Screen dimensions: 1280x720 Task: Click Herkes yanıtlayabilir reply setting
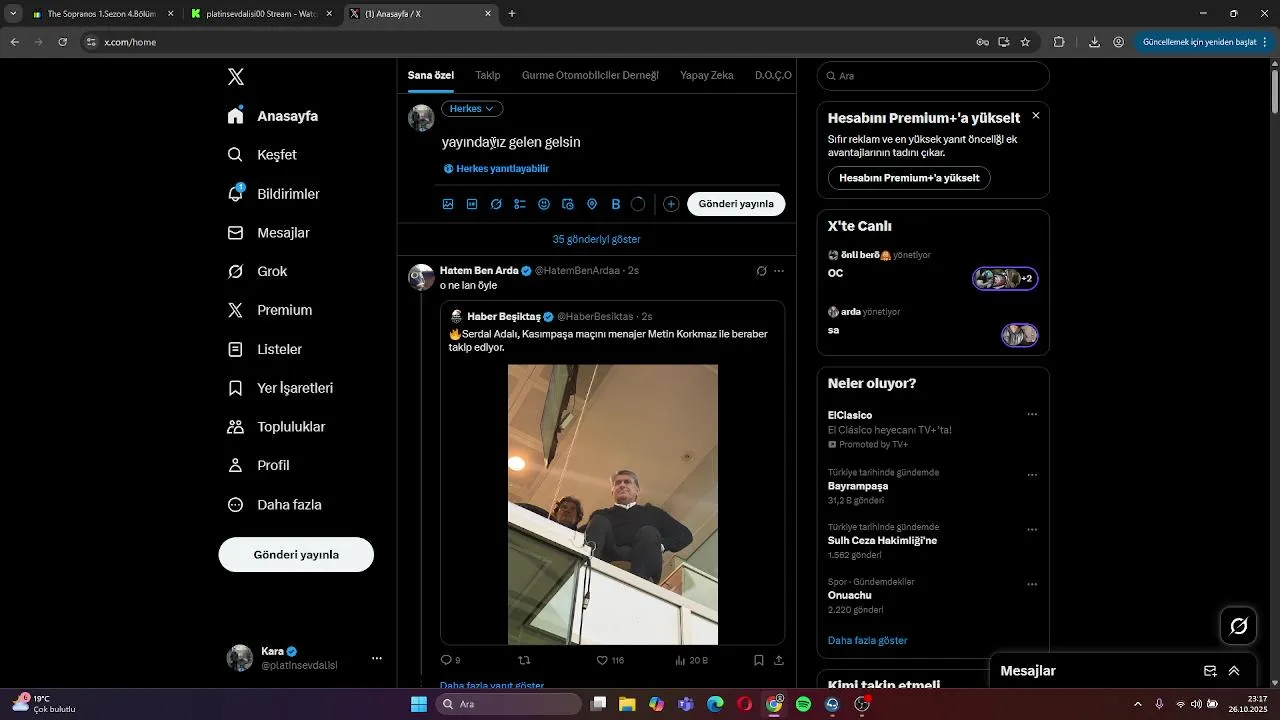pos(496,169)
